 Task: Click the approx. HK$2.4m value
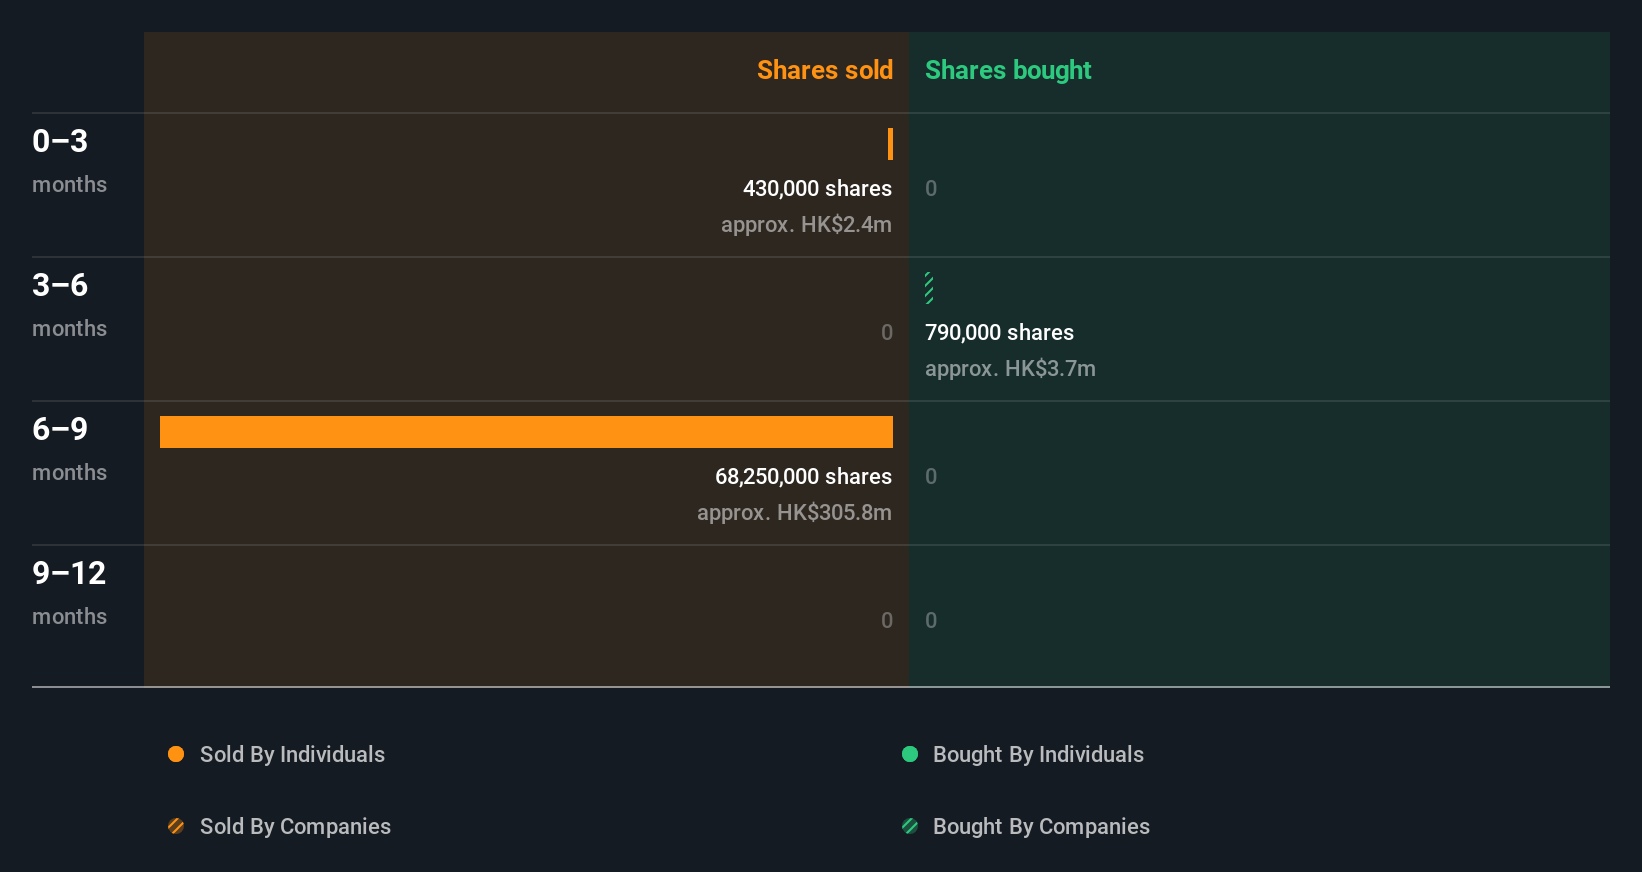806,225
